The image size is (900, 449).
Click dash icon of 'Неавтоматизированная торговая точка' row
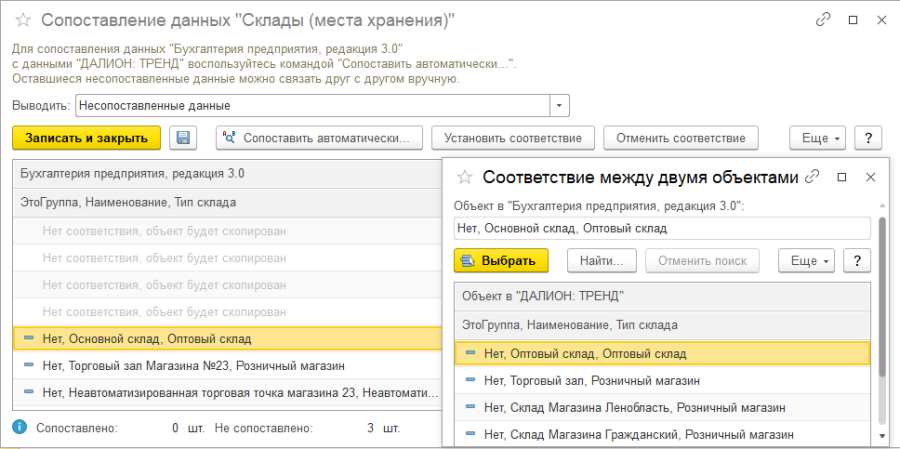point(29,392)
